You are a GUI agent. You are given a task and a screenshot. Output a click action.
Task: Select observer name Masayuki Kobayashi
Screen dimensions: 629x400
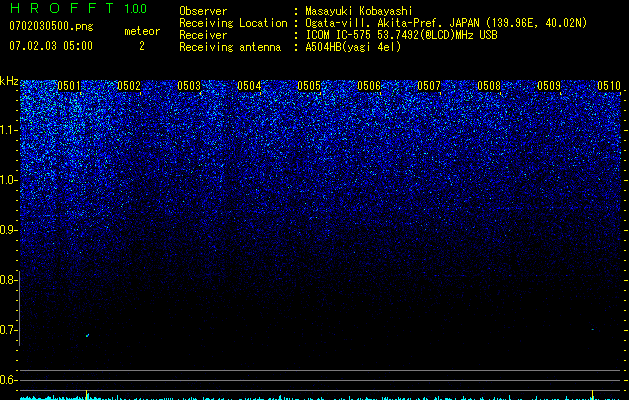pos(359,11)
